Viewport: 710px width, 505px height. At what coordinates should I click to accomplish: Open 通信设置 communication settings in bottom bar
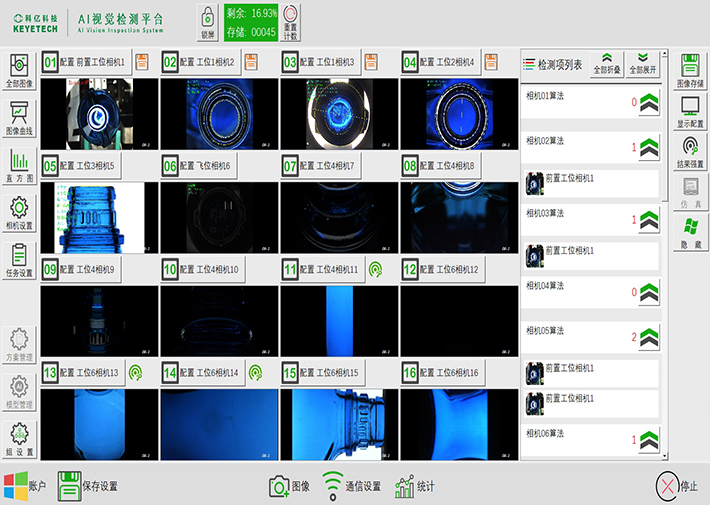(x=351, y=486)
